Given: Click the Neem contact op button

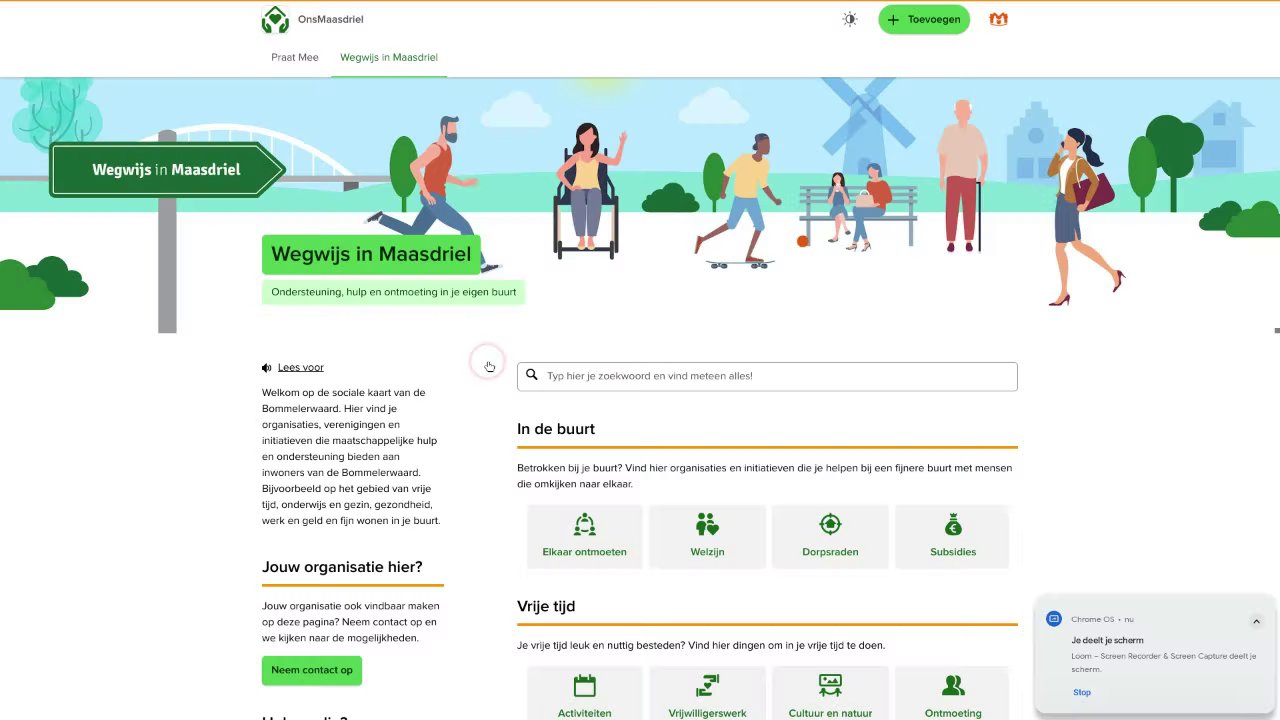Looking at the screenshot, I should (x=312, y=670).
